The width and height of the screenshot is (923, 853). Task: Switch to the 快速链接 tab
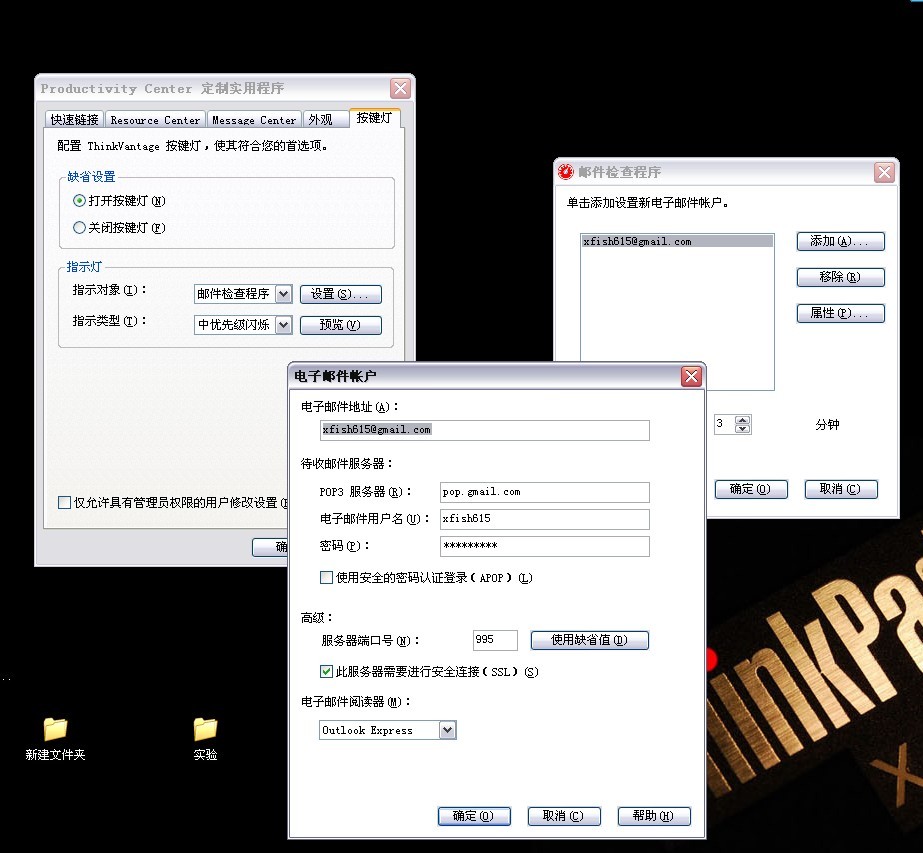coord(74,120)
